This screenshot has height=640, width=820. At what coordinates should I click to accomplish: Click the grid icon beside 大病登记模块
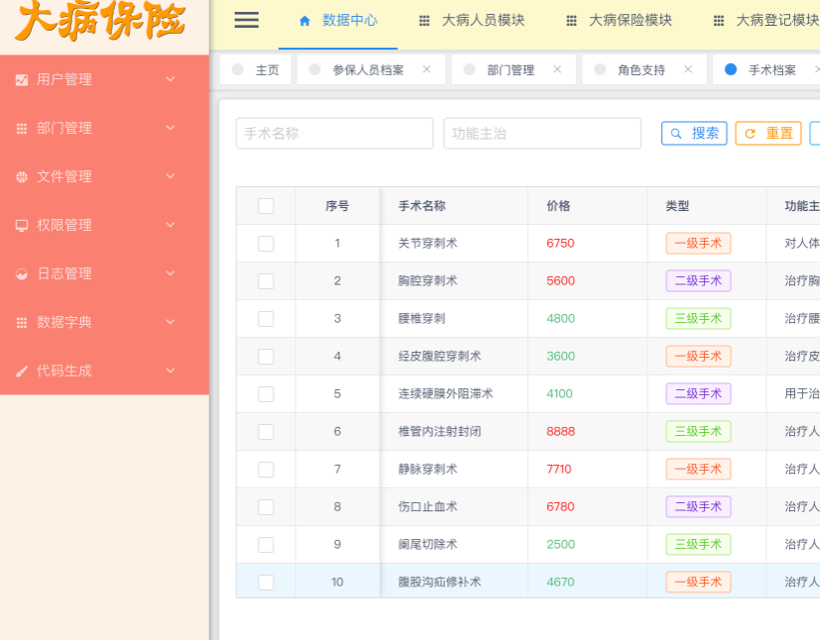[x=719, y=21]
